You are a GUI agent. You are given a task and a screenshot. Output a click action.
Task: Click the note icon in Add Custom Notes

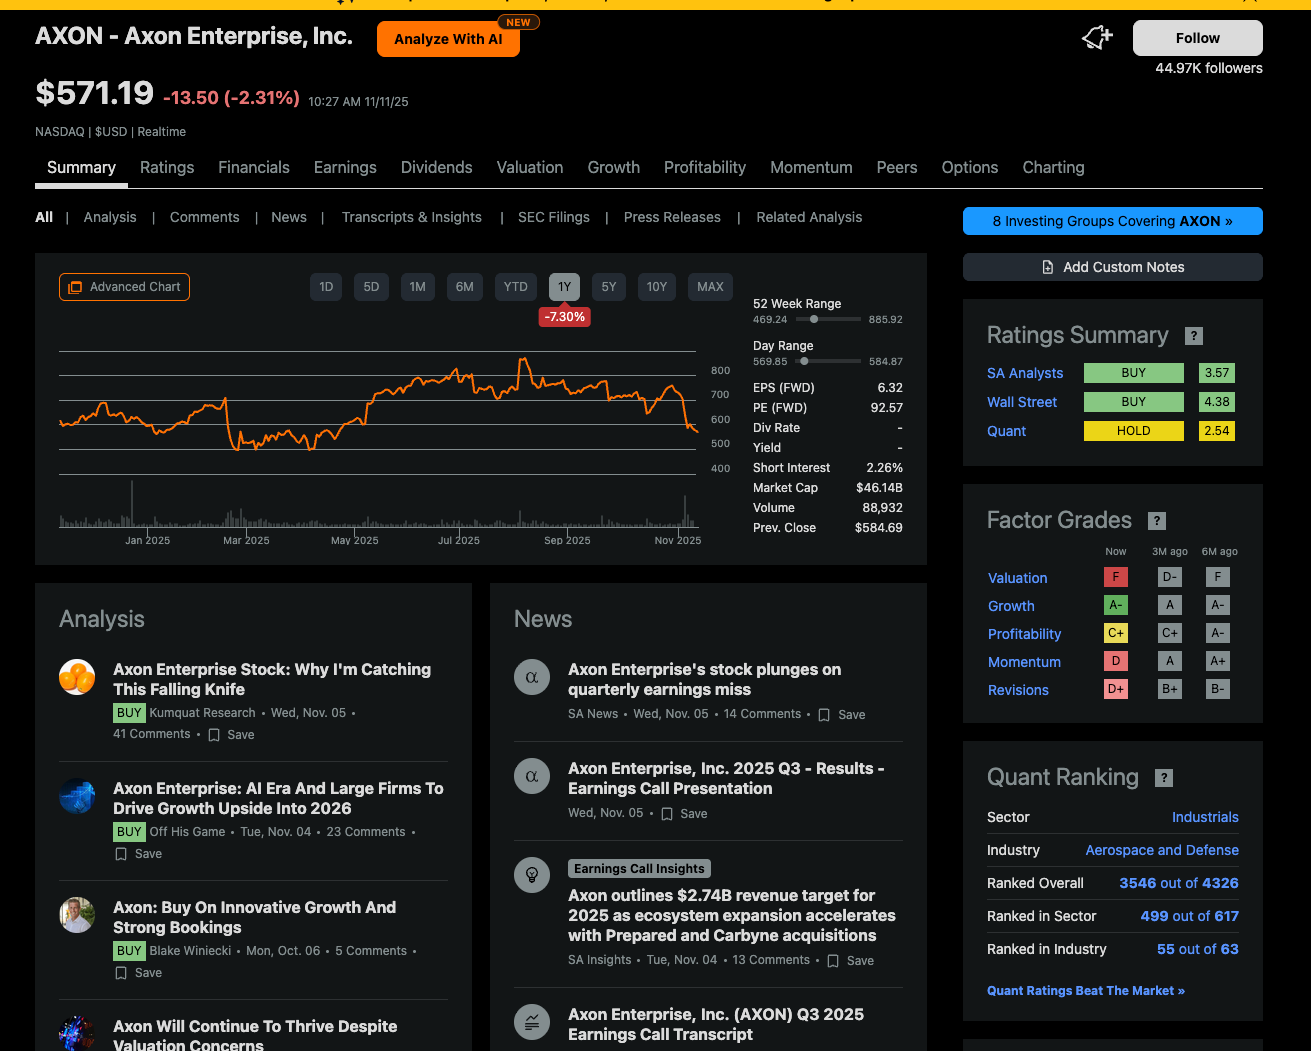[x=1048, y=267]
